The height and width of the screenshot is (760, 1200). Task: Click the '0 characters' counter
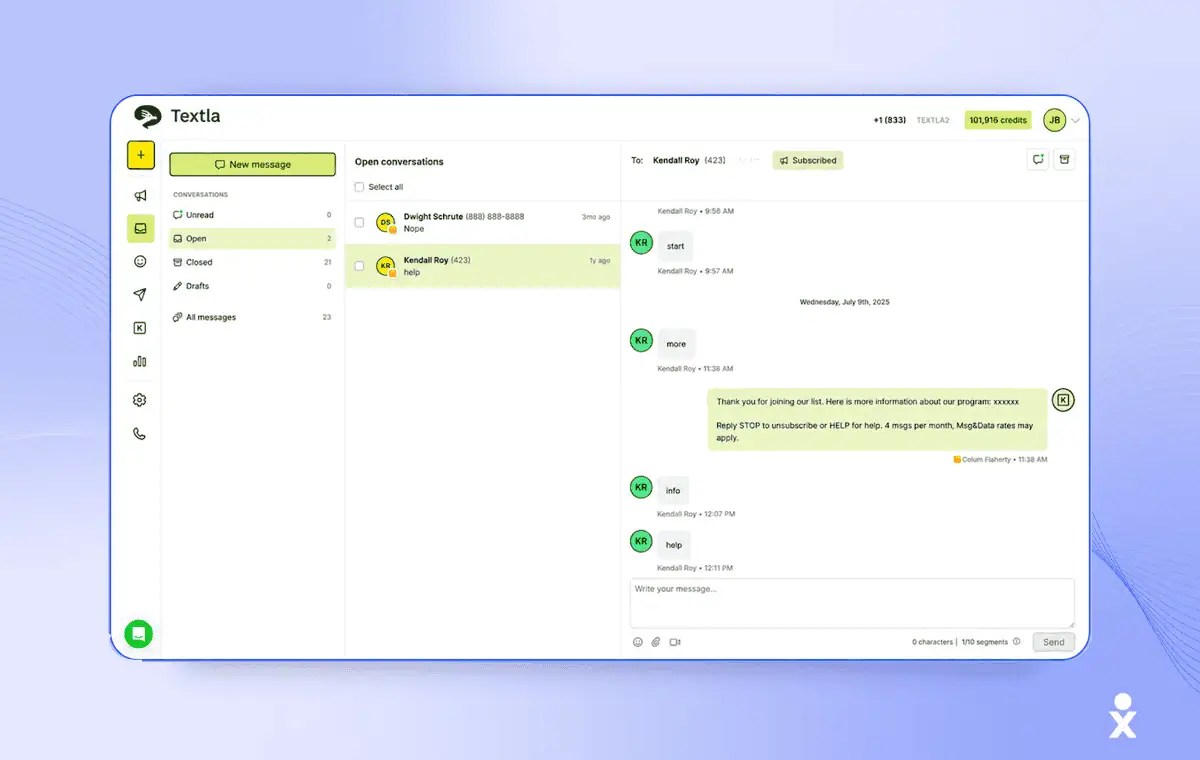(x=932, y=642)
